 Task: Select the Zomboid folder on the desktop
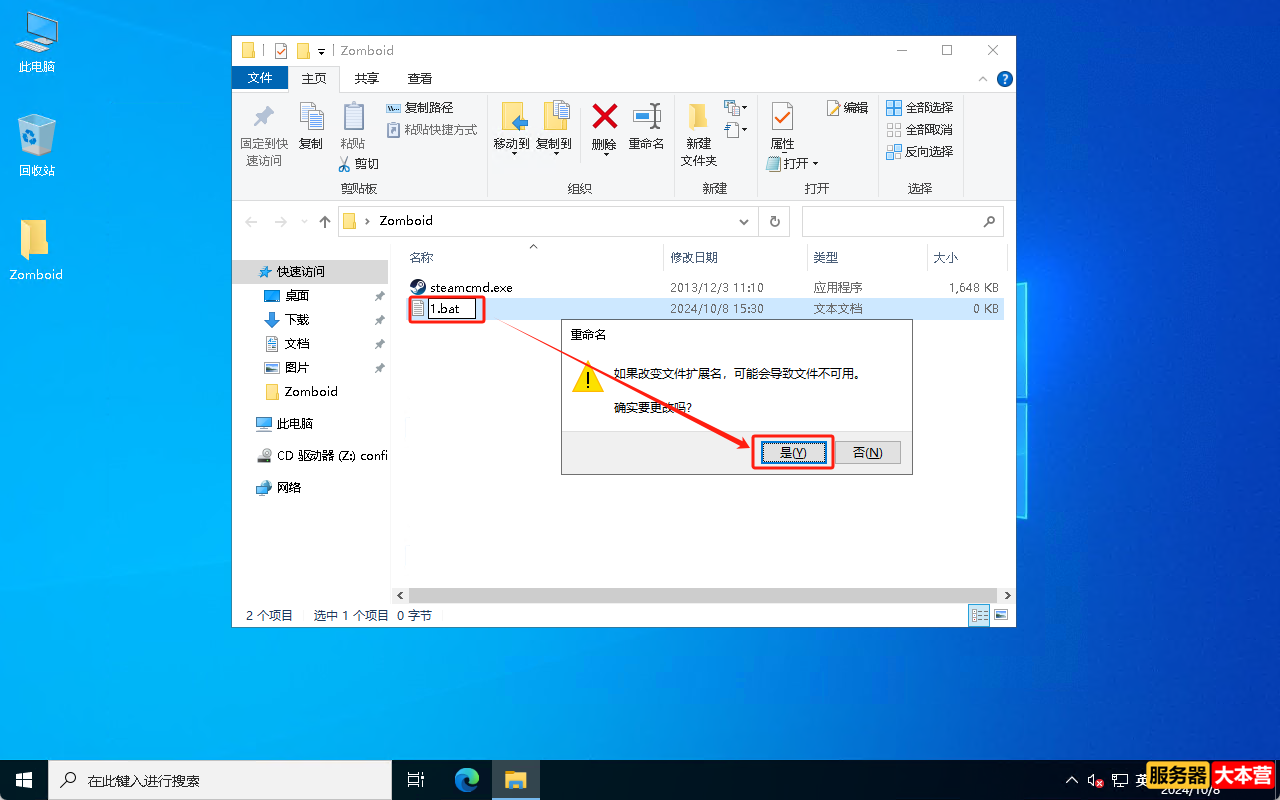[x=36, y=250]
